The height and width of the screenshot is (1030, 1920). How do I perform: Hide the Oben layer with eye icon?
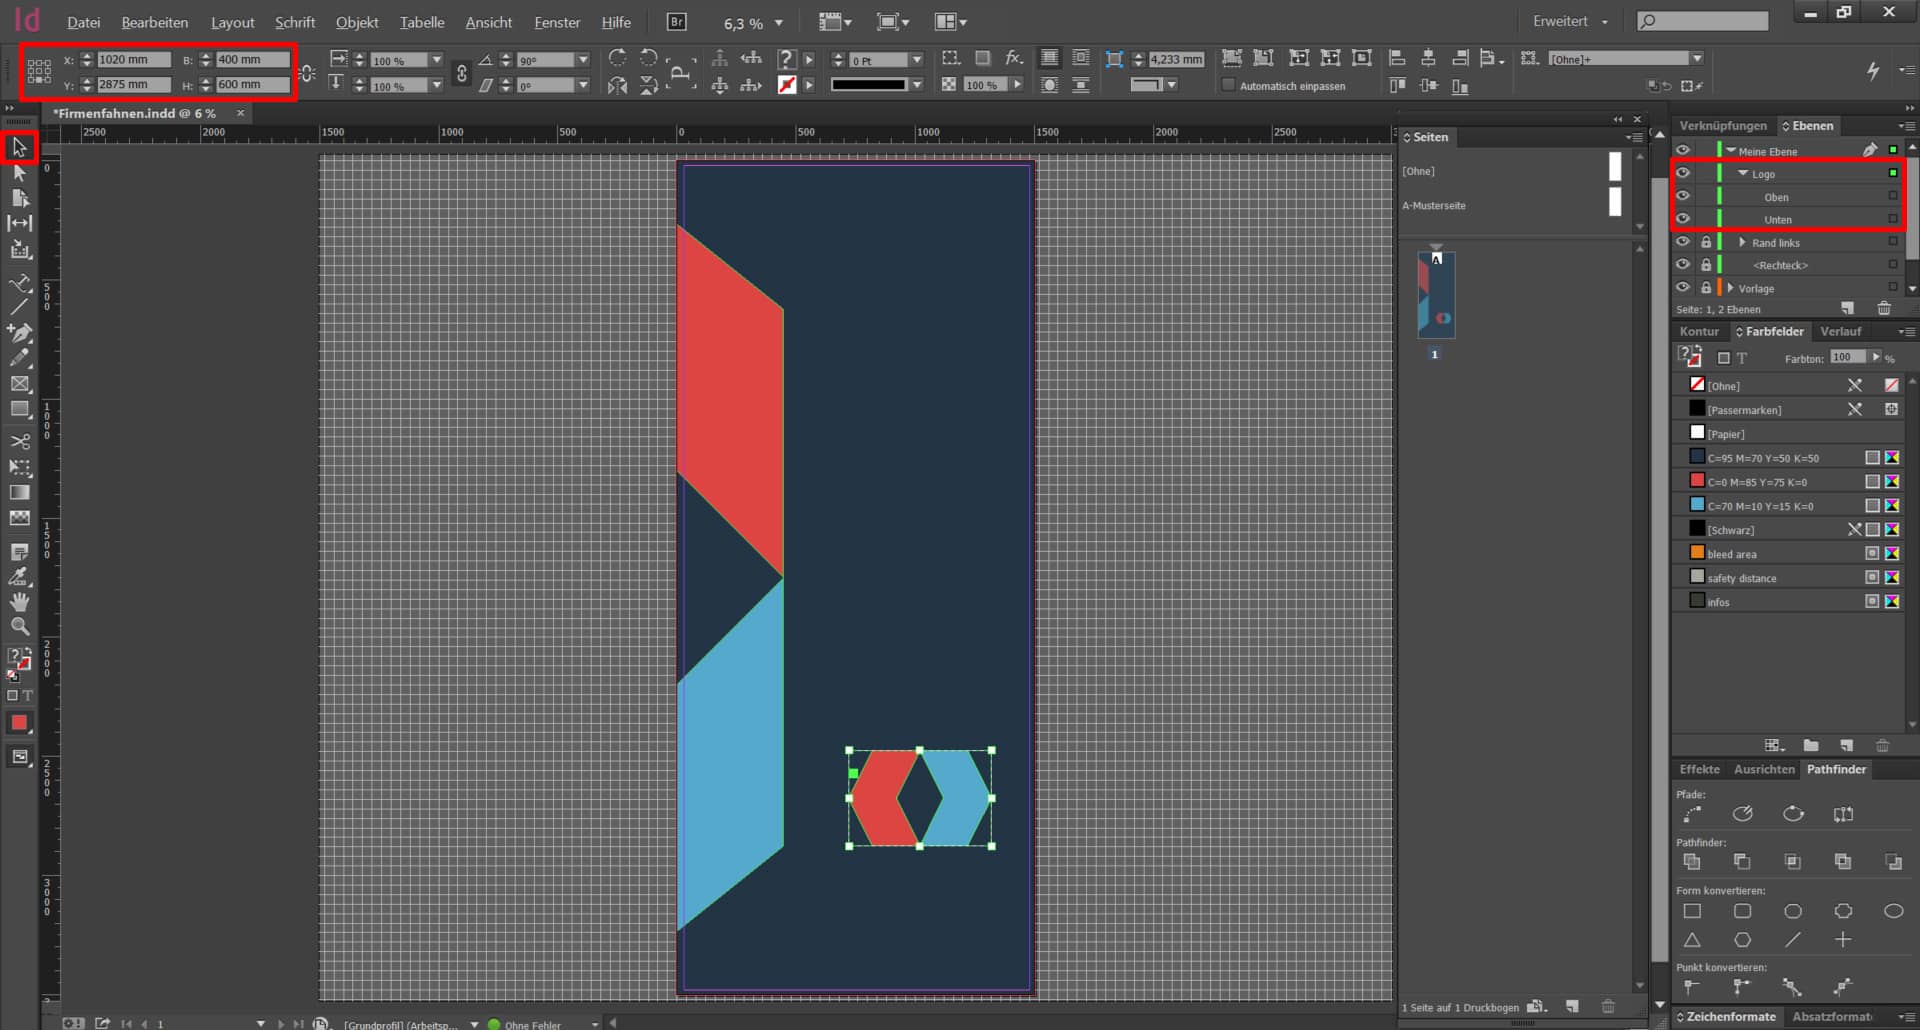pos(1683,197)
